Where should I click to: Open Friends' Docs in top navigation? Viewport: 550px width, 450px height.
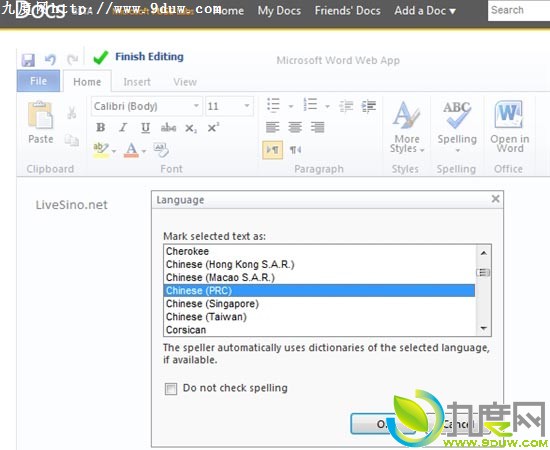(x=347, y=11)
